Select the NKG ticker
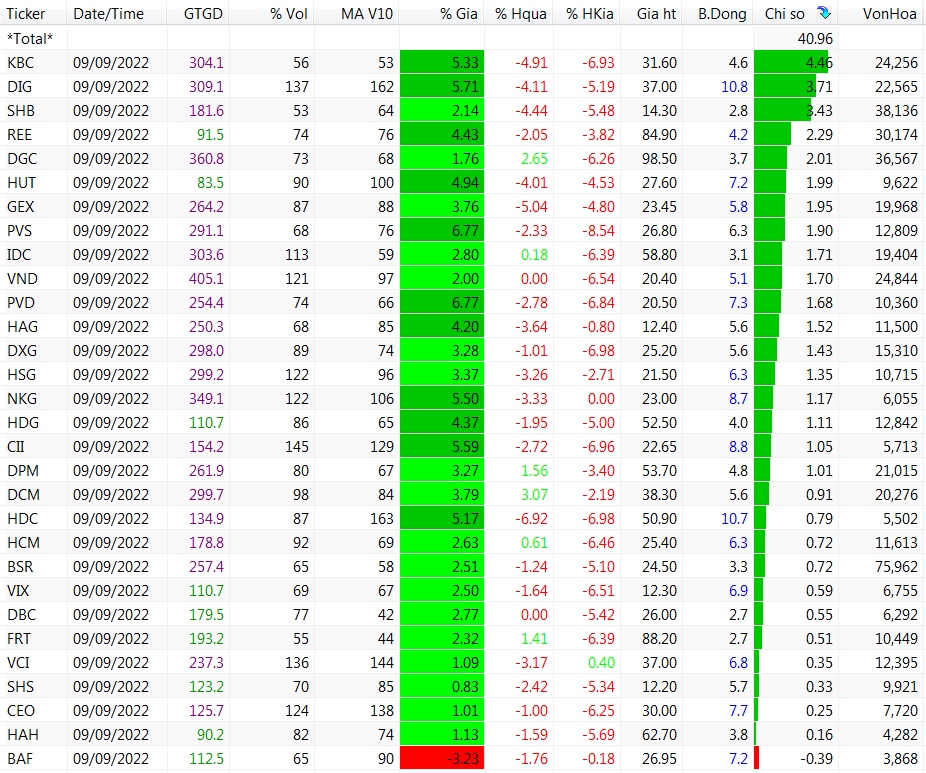The image size is (926, 773). tap(22, 399)
